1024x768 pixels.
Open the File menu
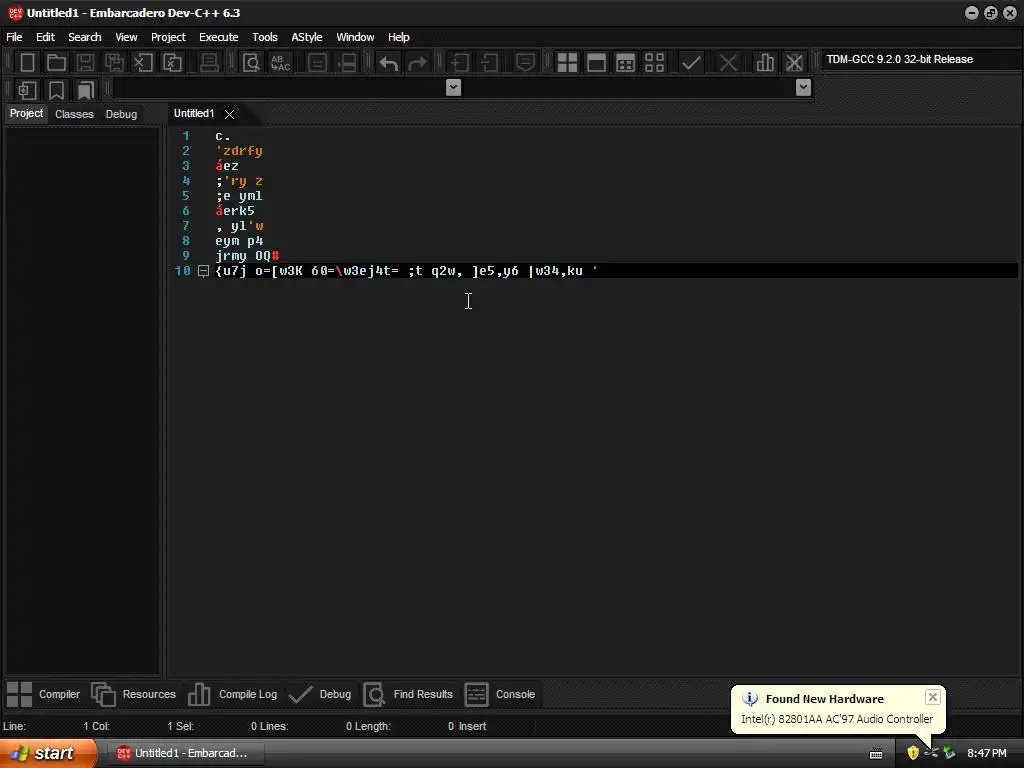coord(14,37)
